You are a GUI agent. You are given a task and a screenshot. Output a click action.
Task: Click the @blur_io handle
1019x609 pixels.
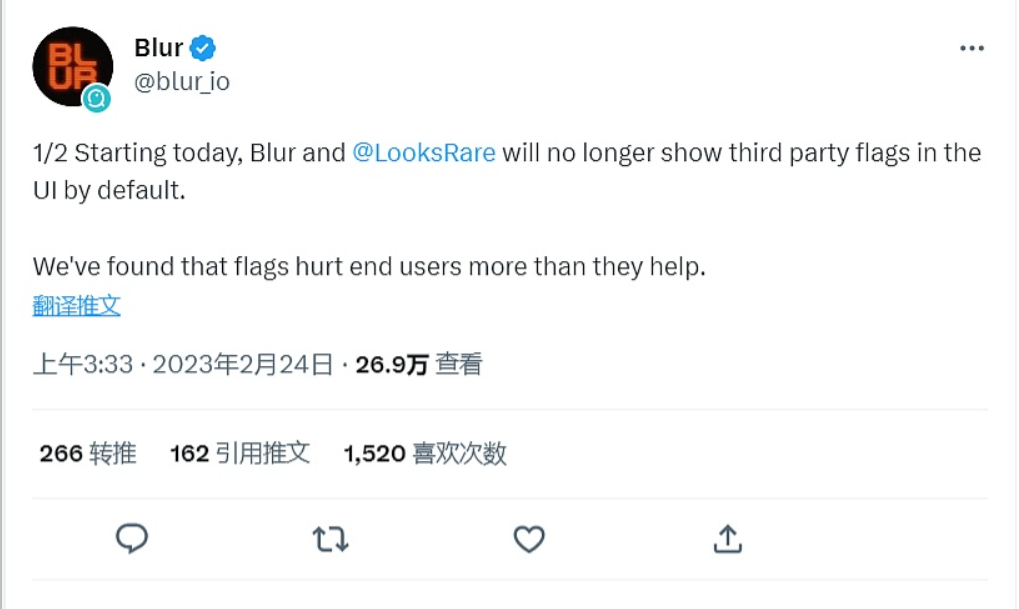[x=181, y=82]
